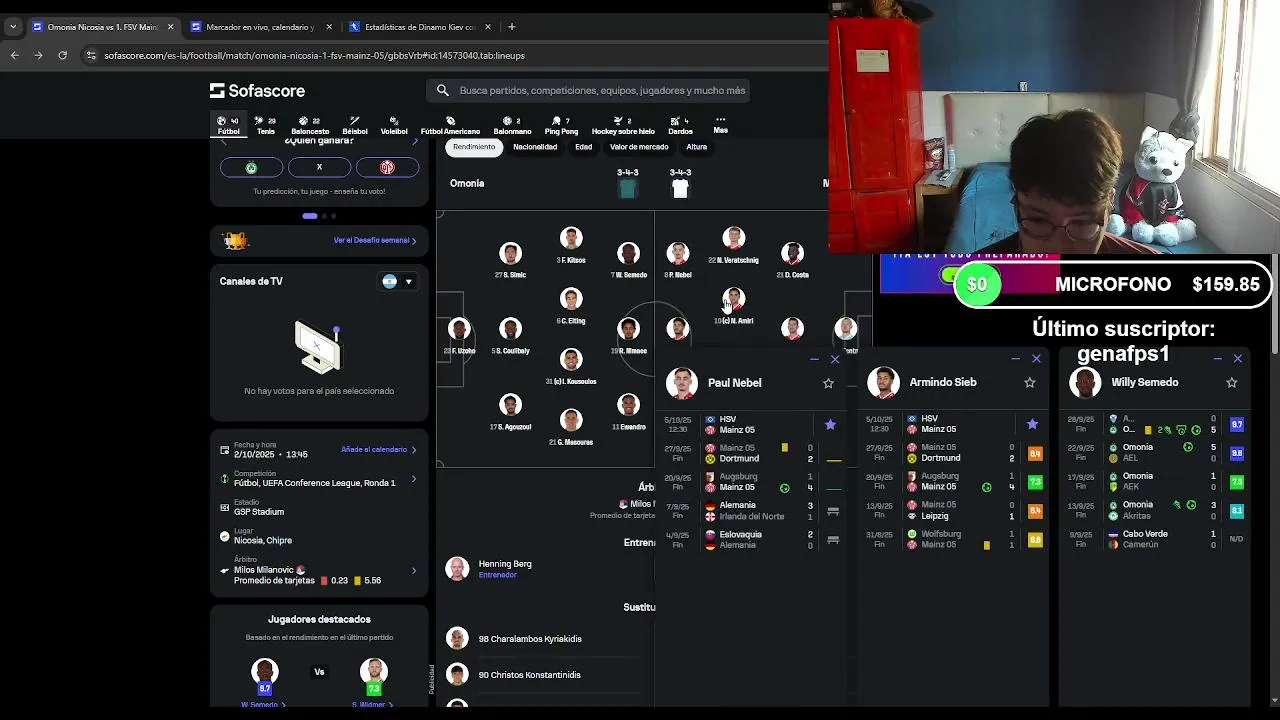Click the weekly challenge trophy icon
Screen dimensions: 1280x720
[x=235, y=240]
